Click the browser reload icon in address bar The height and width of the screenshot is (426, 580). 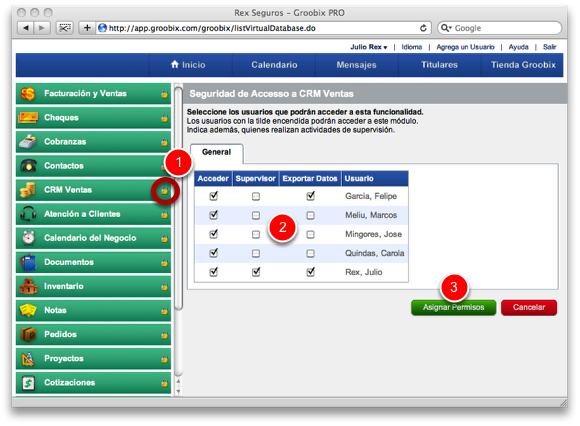click(x=423, y=28)
